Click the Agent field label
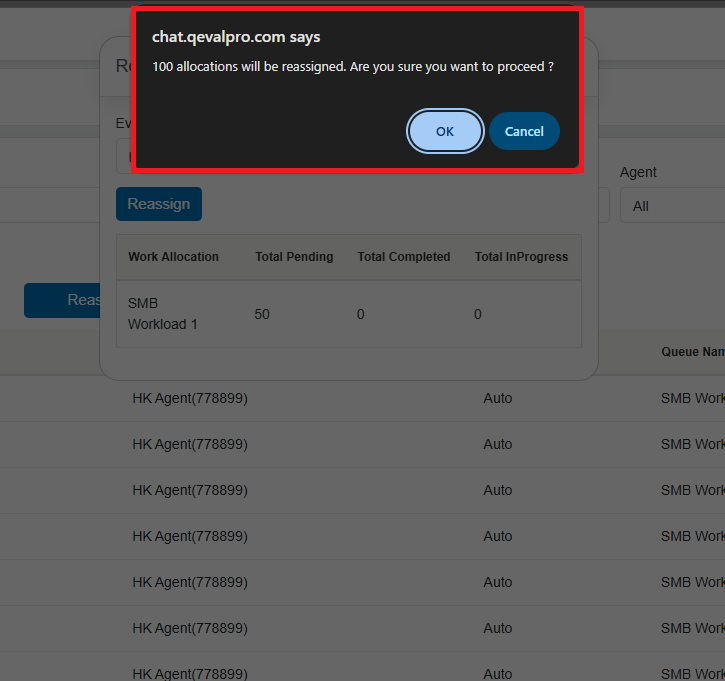This screenshot has height=681, width=725. [x=638, y=172]
